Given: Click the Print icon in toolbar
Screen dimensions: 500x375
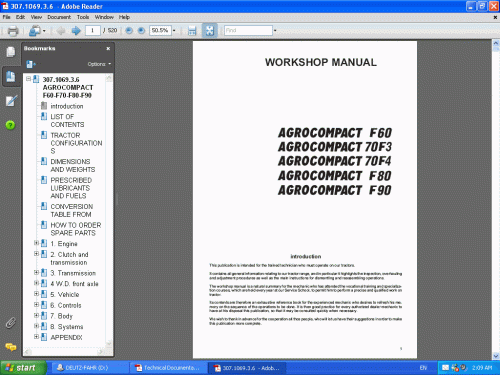Looking at the screenshot, I should pos(13,31).
